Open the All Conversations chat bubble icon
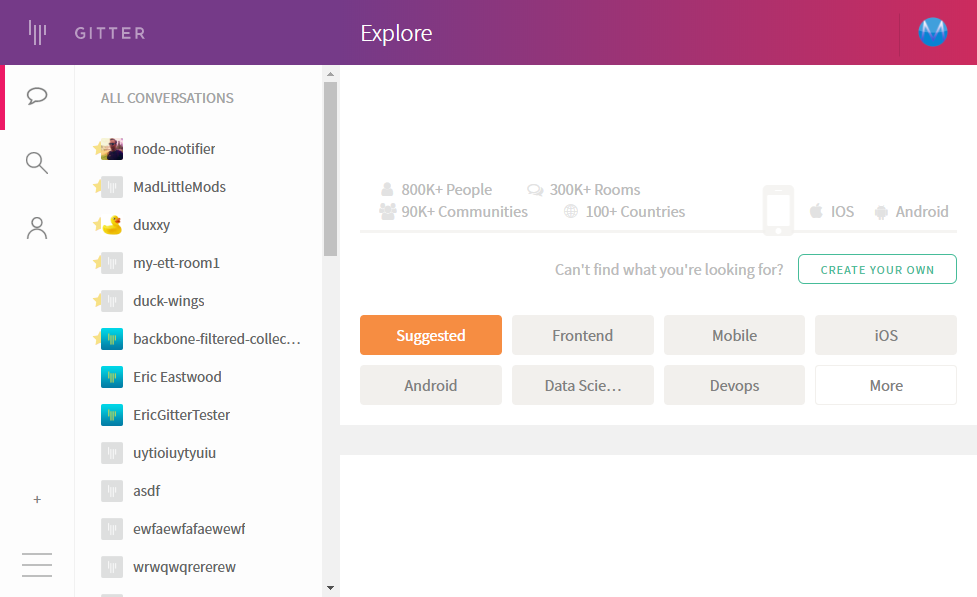 coord(37,97)
